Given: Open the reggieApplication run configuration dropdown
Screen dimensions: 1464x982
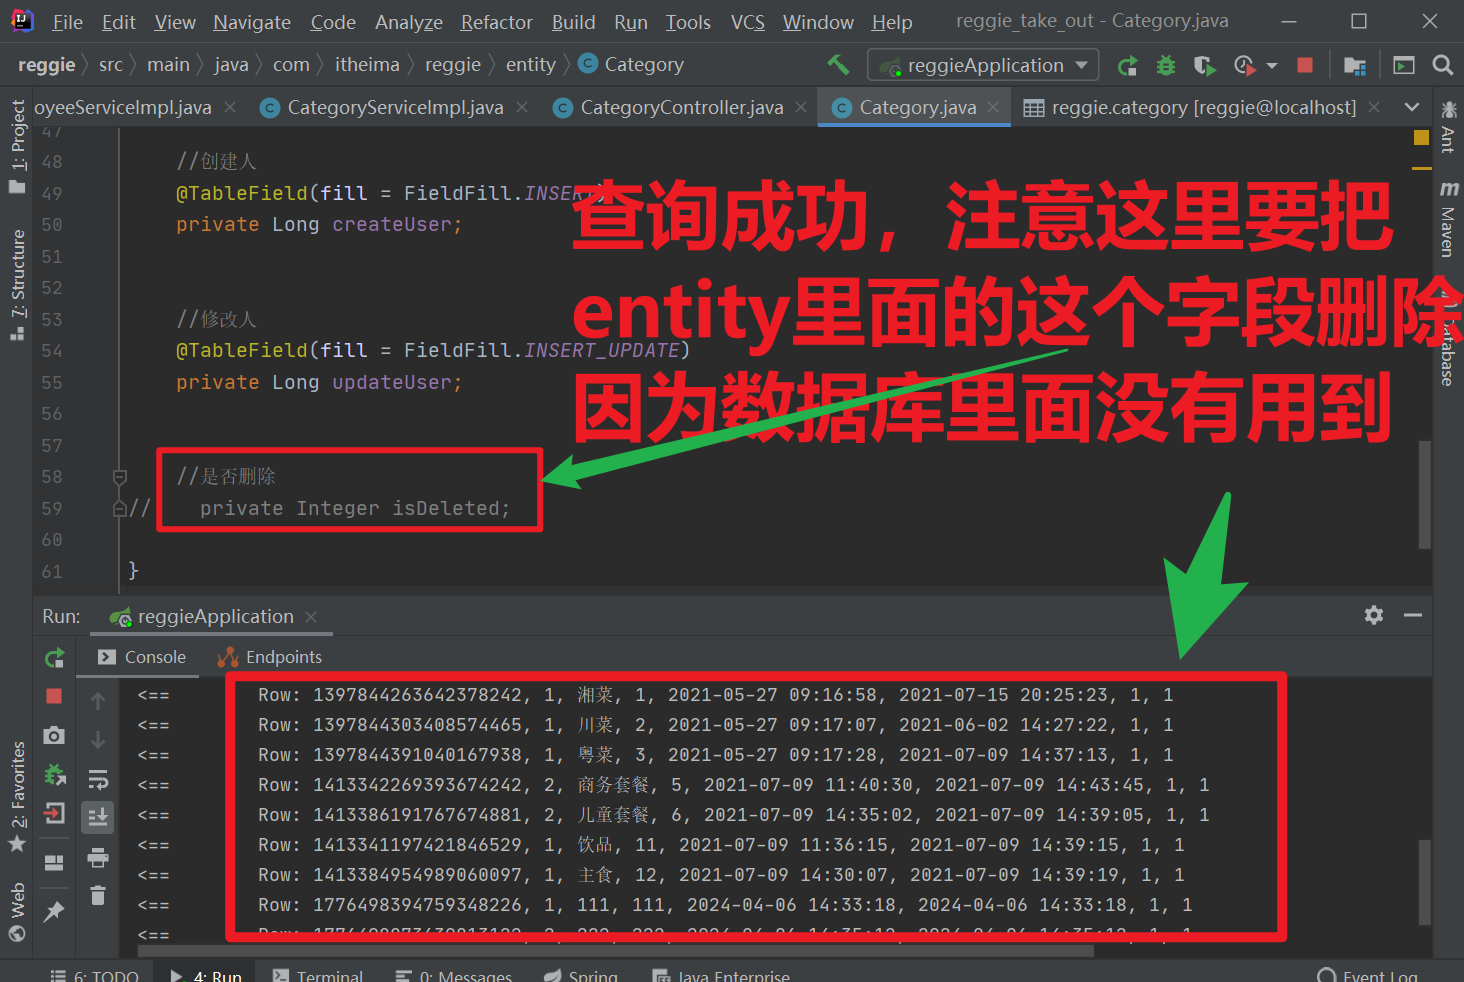Looking at the screenshot, I should (x=983, y=65).
